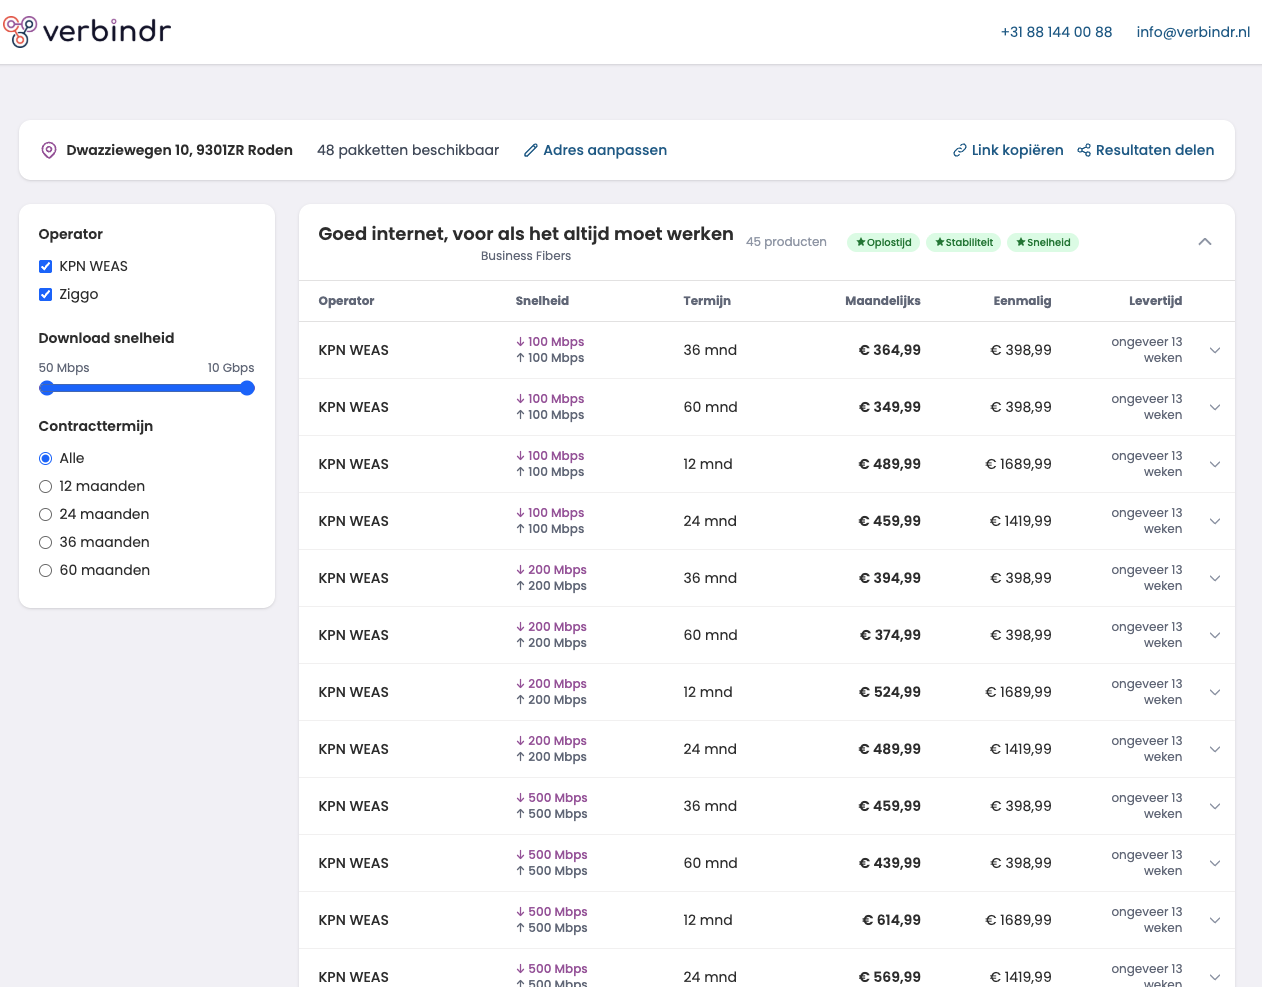Screen dimensions: 1262x987
Task: Click the pencil icon for Adres aanpassen
Action: pyautogui.click(x=531, y=150)
